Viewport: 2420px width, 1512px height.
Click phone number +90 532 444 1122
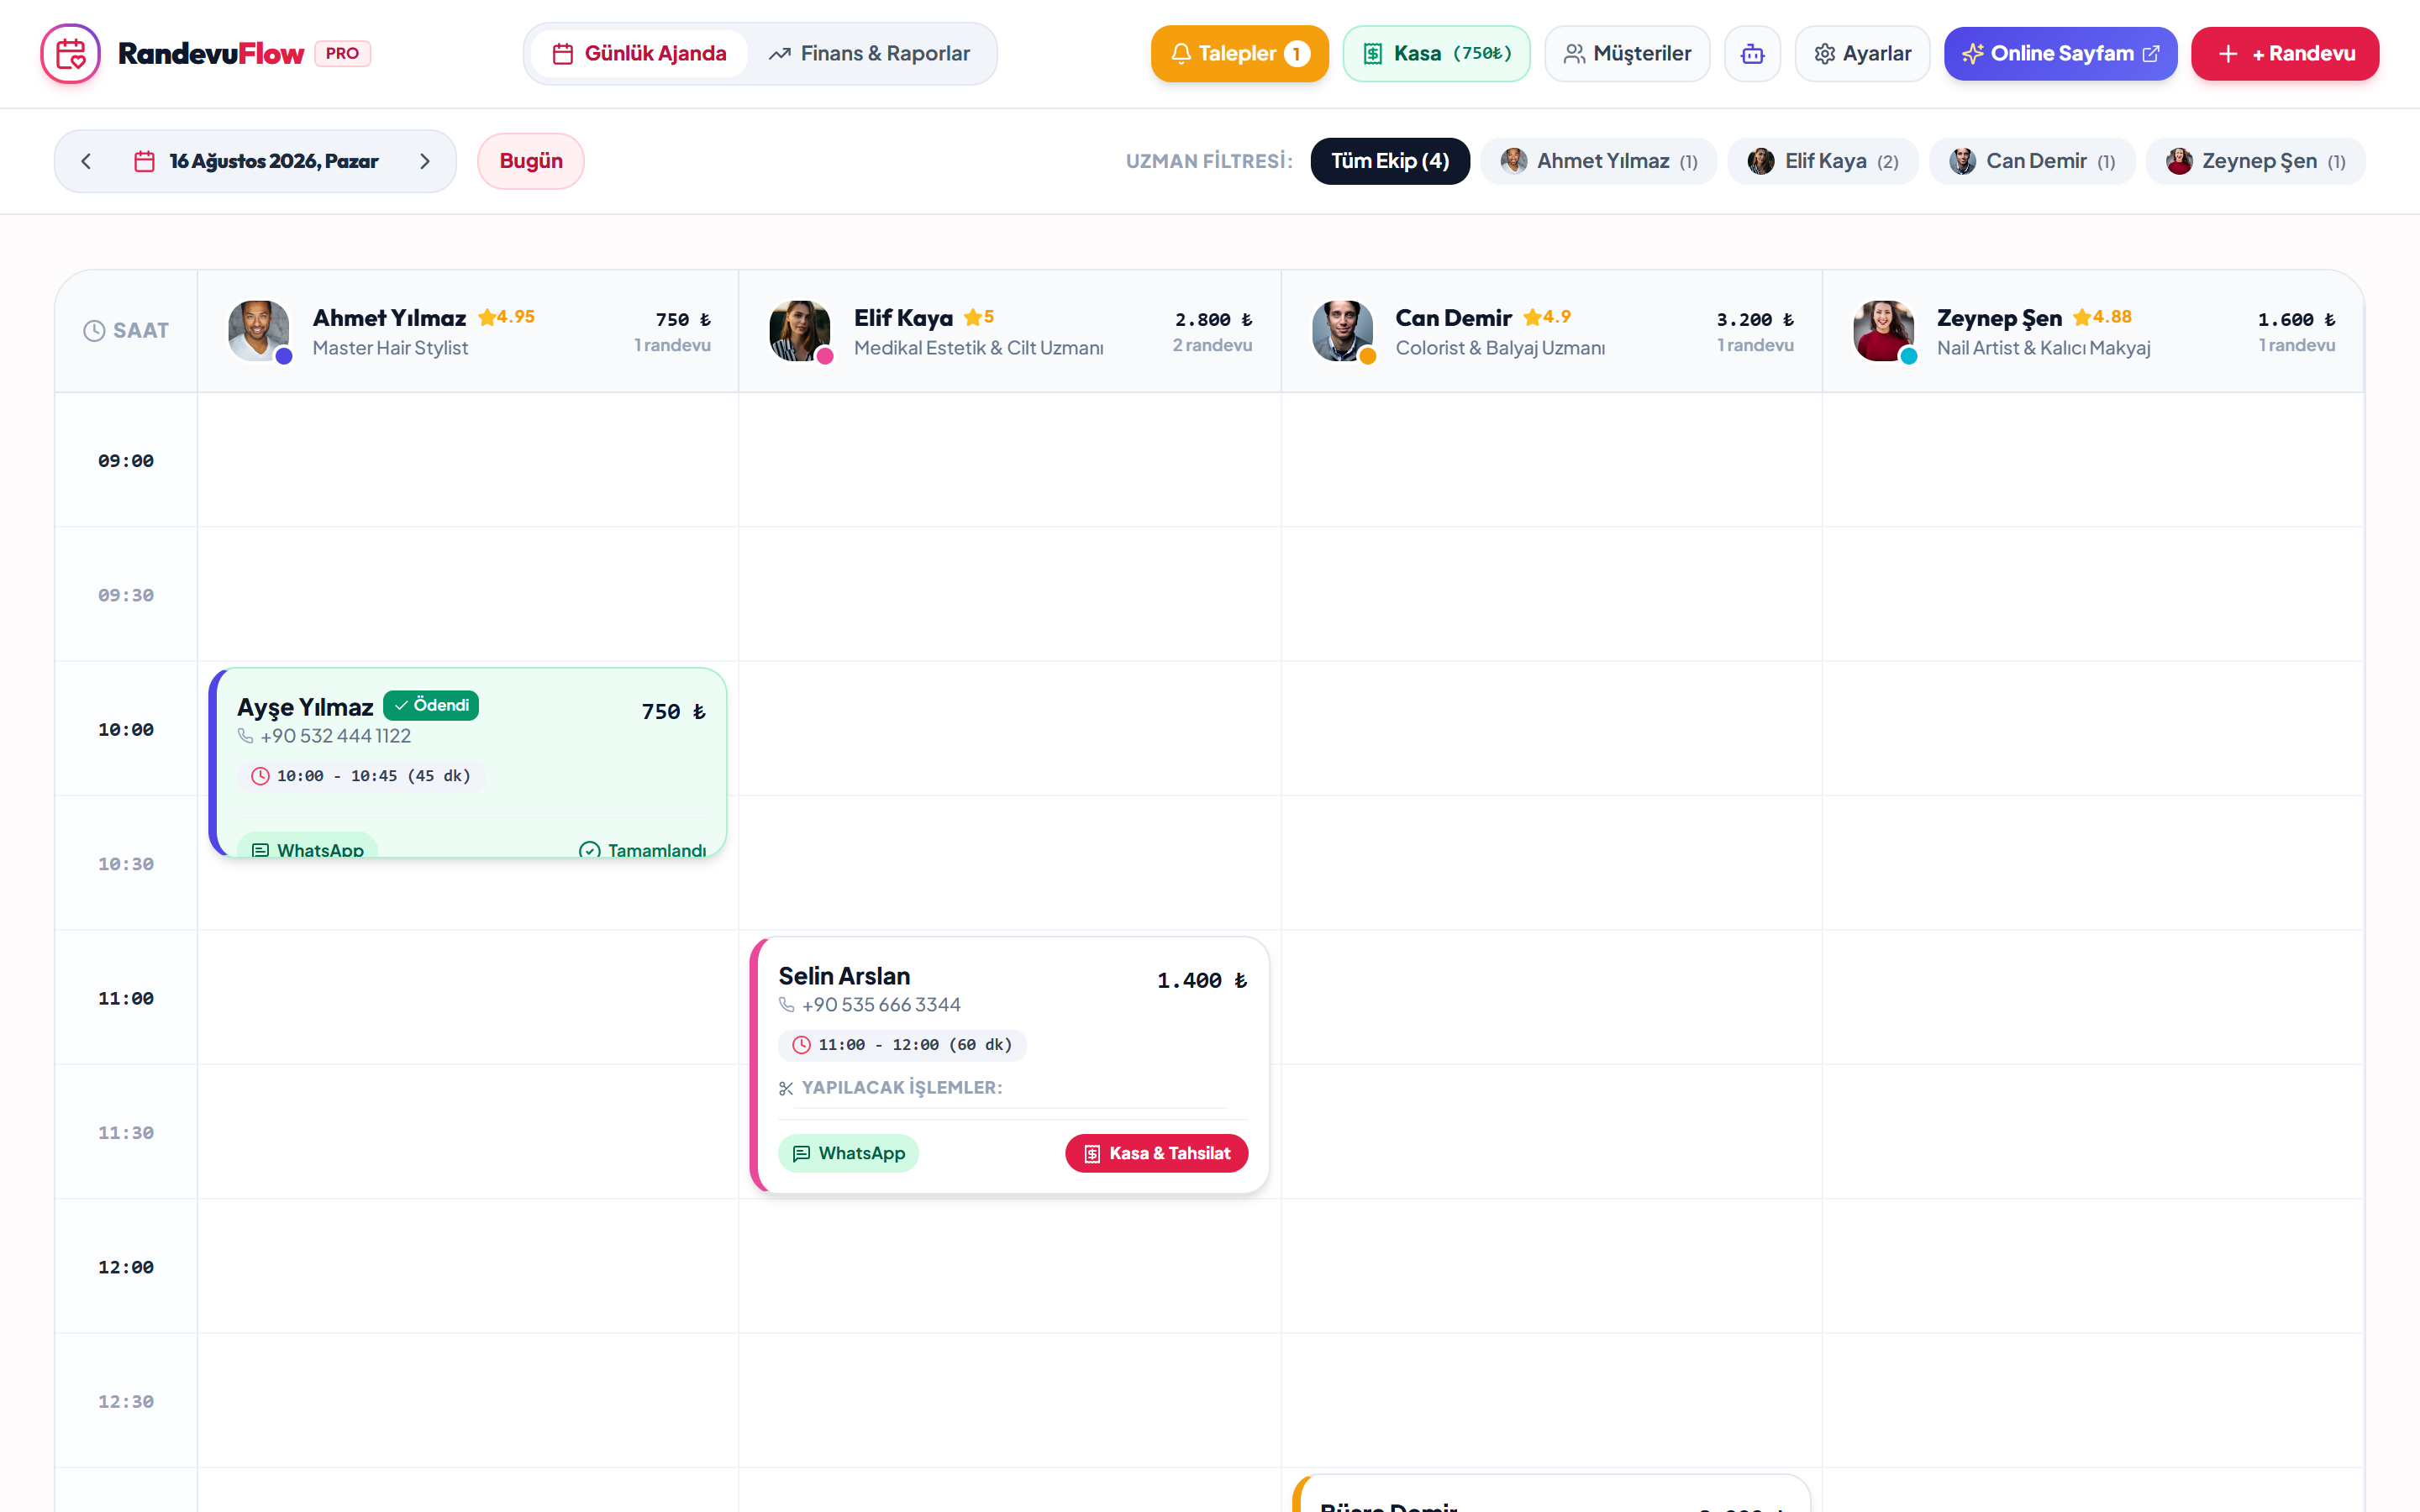[x=335, y=736]
